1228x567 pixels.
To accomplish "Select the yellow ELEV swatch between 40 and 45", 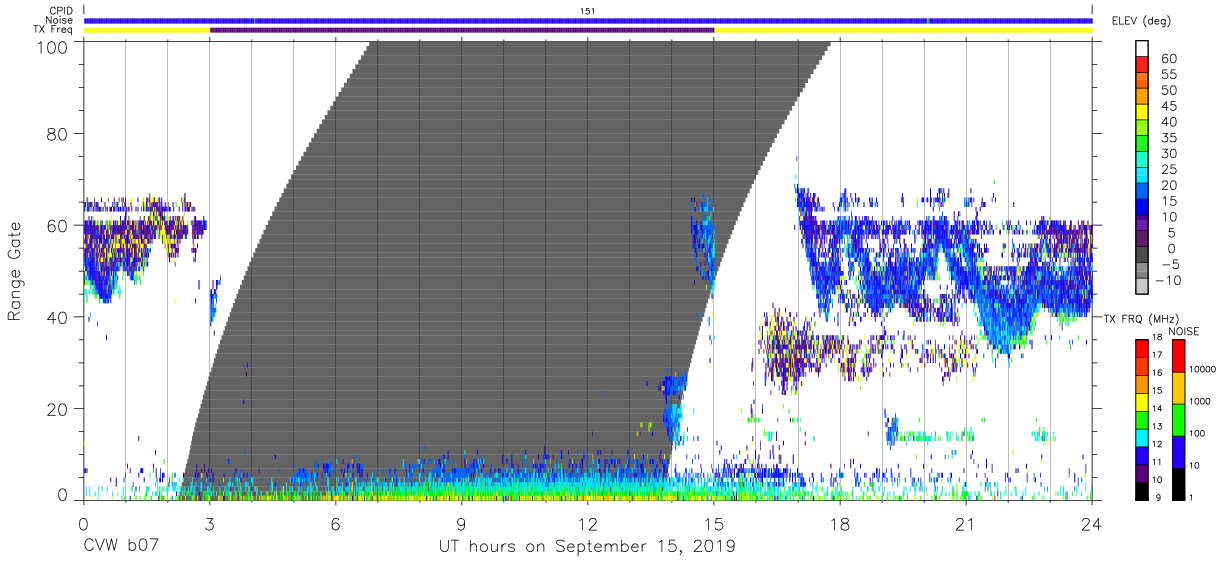I will click(x=1144, y=114).
